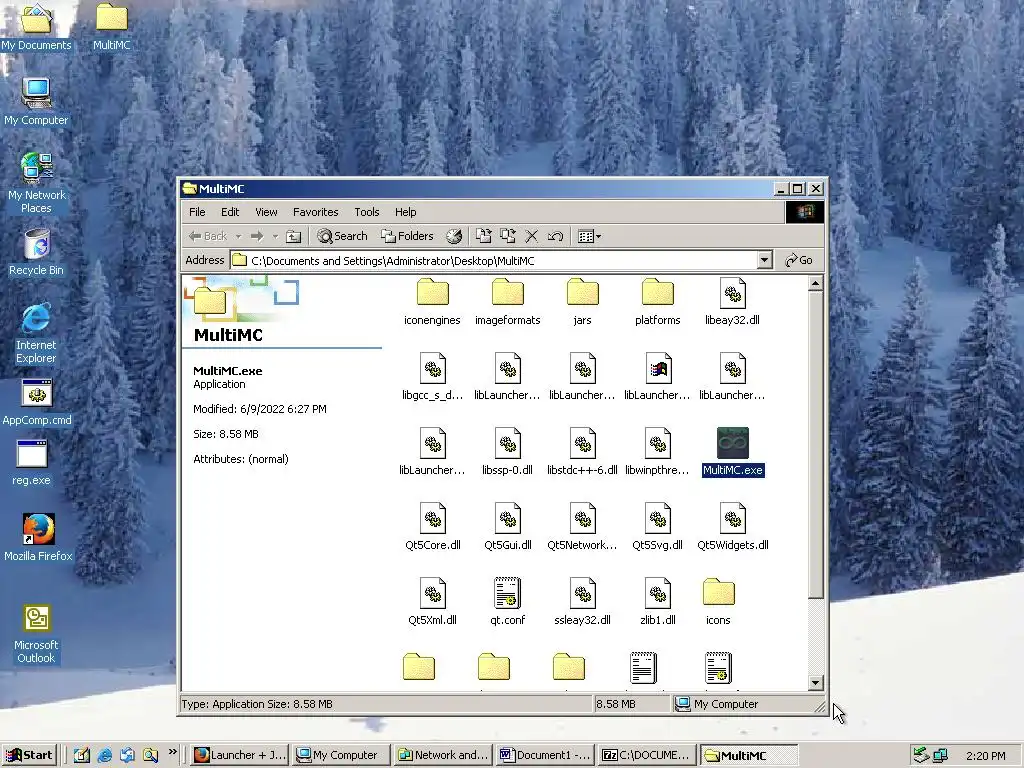Screen dimensions: 1024x768
Task: Expand the Address bar dropdown arrow
Action: coord(764,260)
